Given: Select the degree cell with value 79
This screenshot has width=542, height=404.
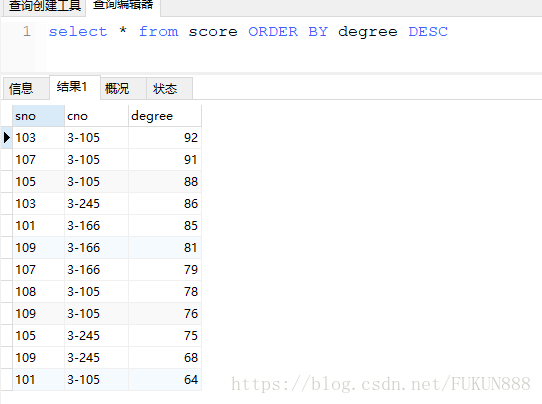Looking at the screenshot, I should [165, 270].
